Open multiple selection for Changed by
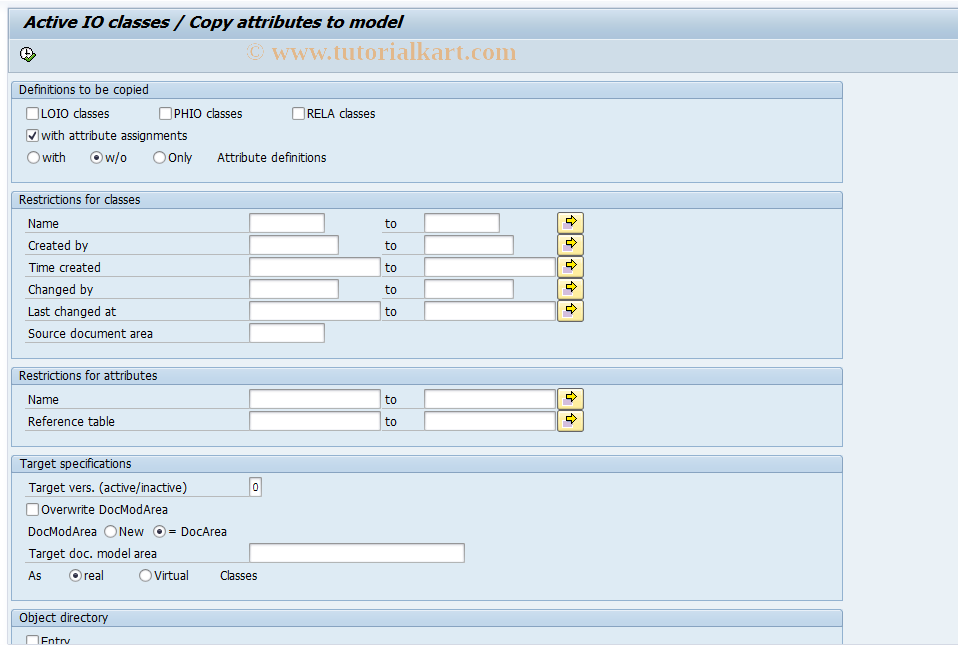Image resolution: width=958 pixels, height=645 pixels. 570,289
